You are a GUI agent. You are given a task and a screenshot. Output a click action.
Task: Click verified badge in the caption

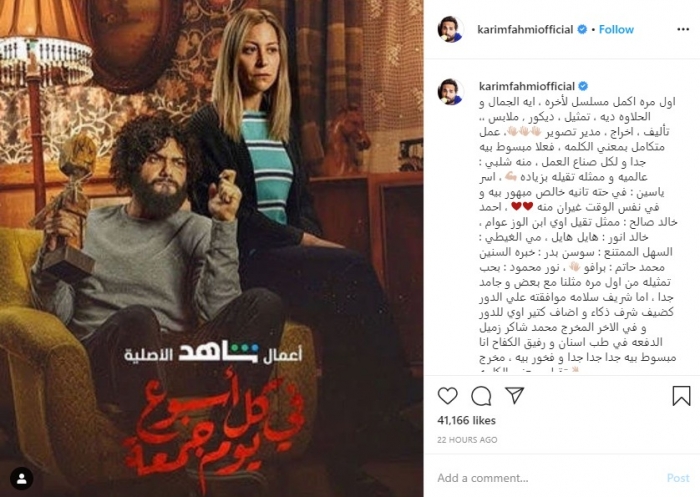(x=583, y=86)
